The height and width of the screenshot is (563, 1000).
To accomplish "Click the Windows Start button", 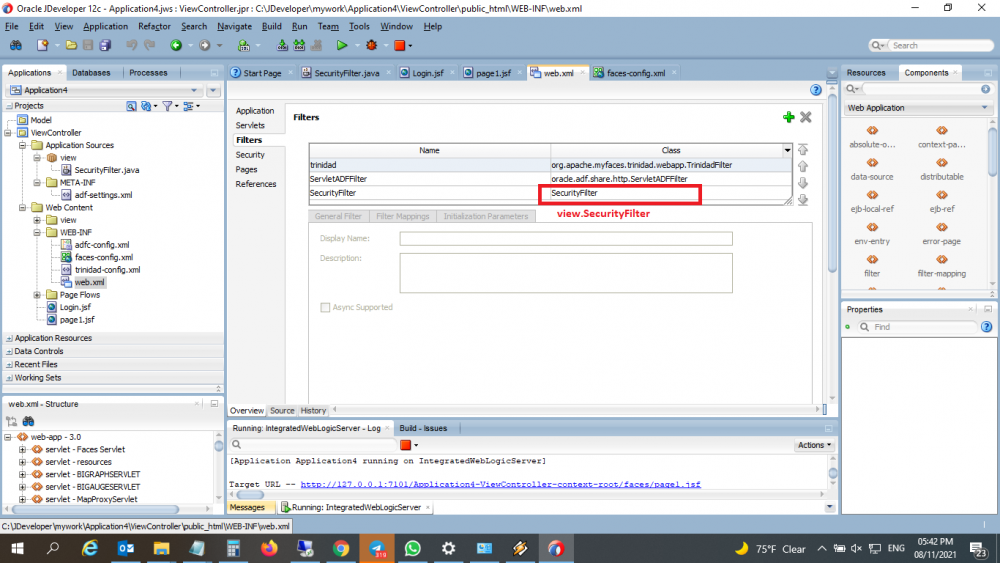I will 17,548.
